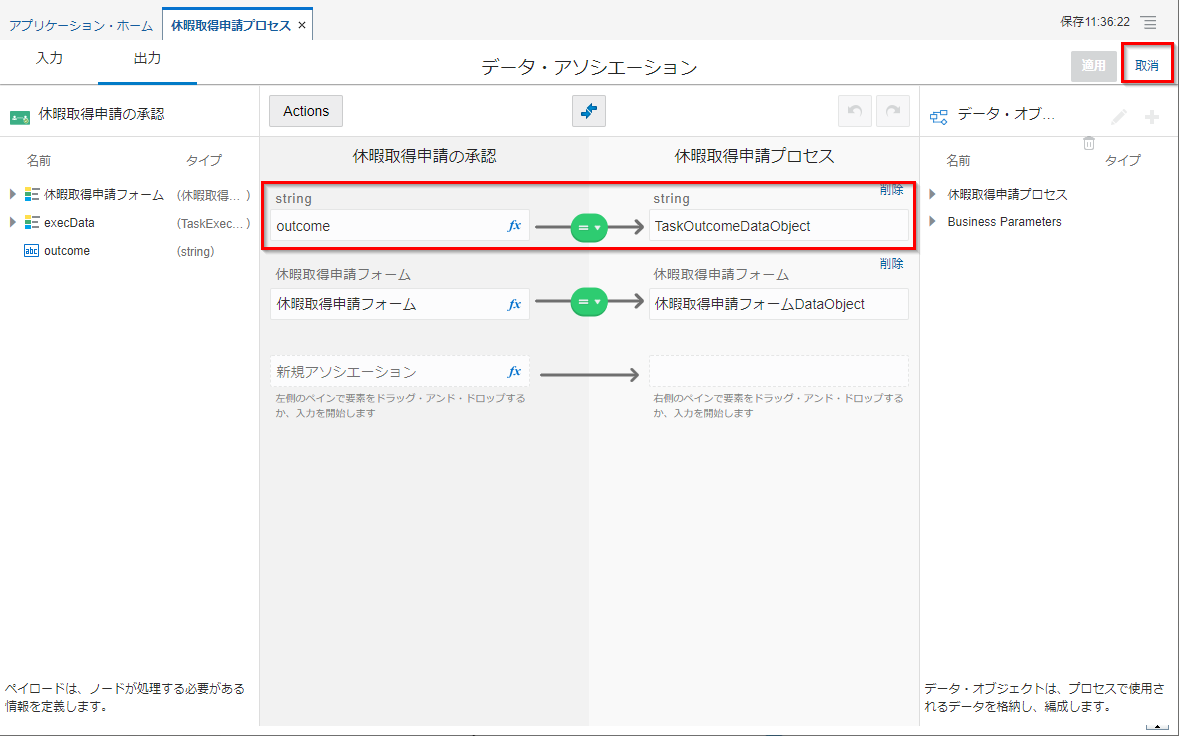Expand the execData tree node
This screenshot has height=736, width=1179.
(x=13, y=222)
